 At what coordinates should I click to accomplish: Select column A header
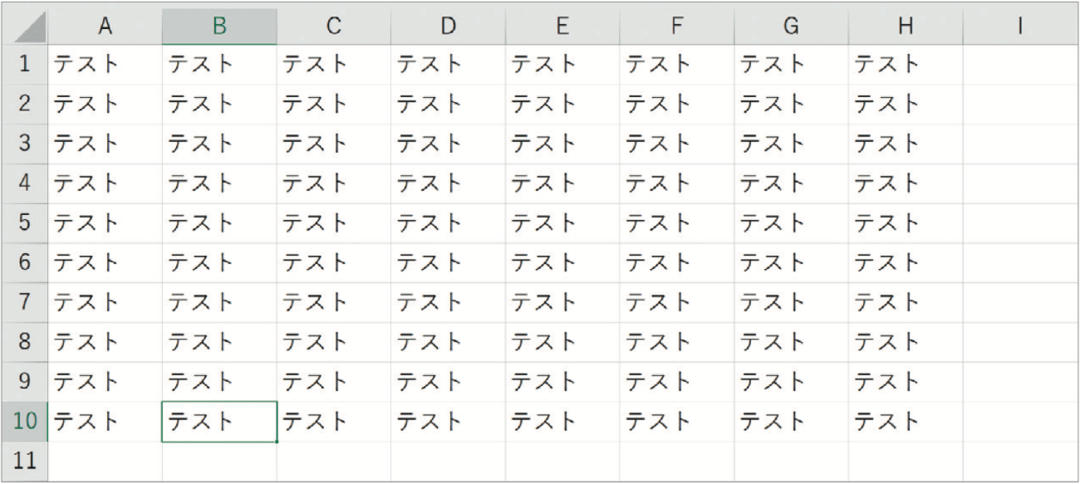pyautogui.click(x=105, y=26)
